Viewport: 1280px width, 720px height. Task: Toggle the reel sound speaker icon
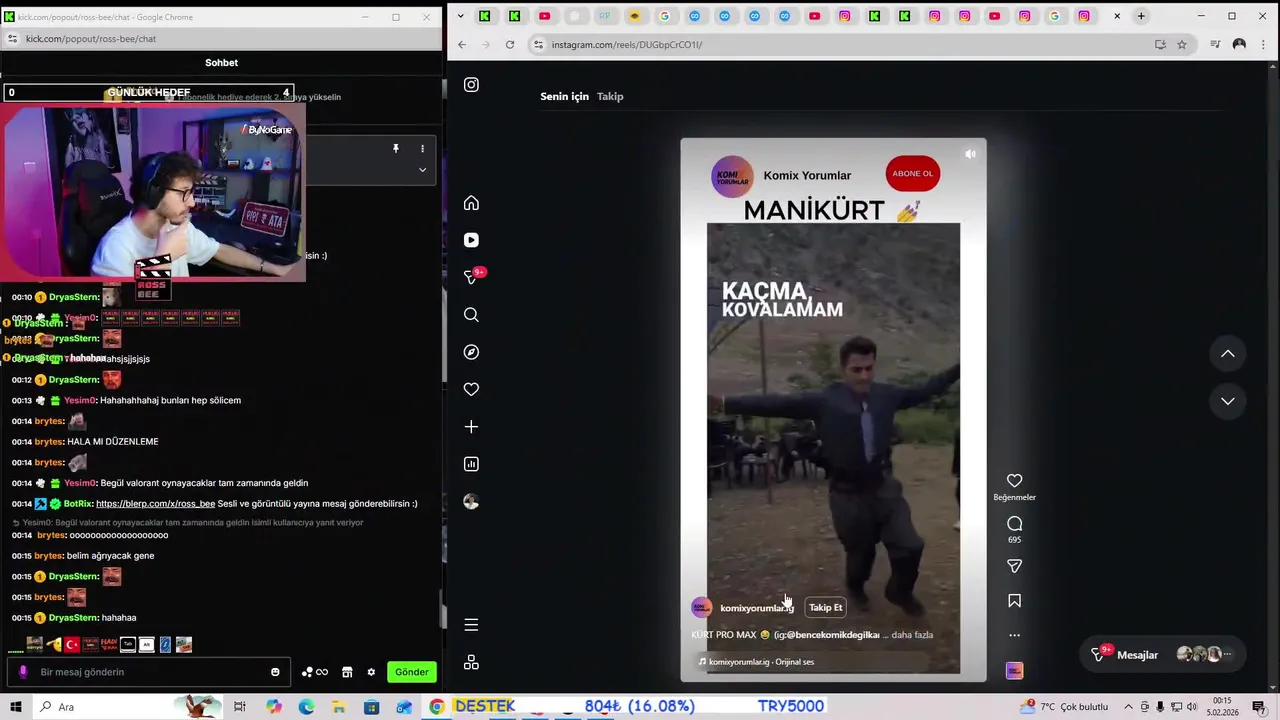[970, 154]
